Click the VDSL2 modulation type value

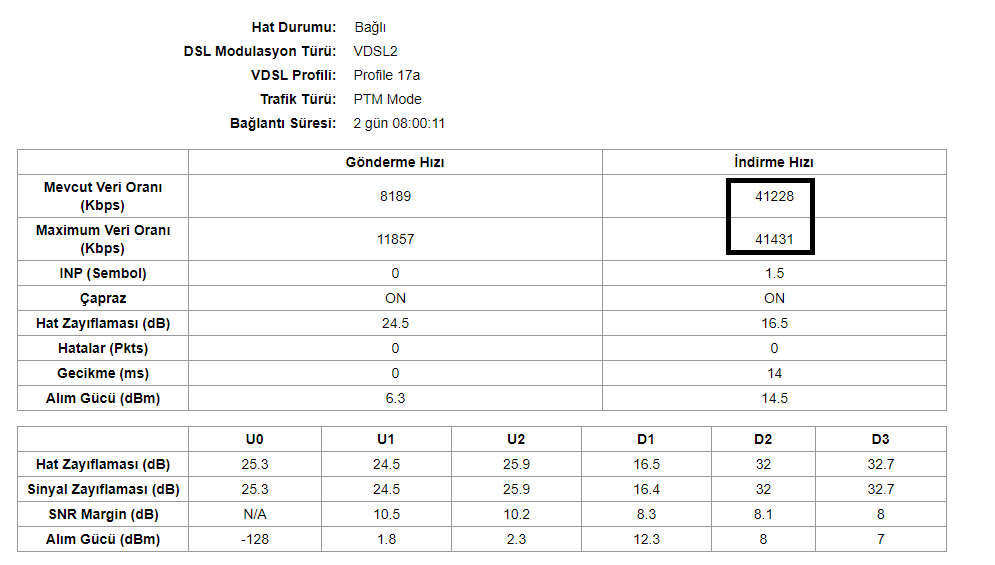(376, 51)
